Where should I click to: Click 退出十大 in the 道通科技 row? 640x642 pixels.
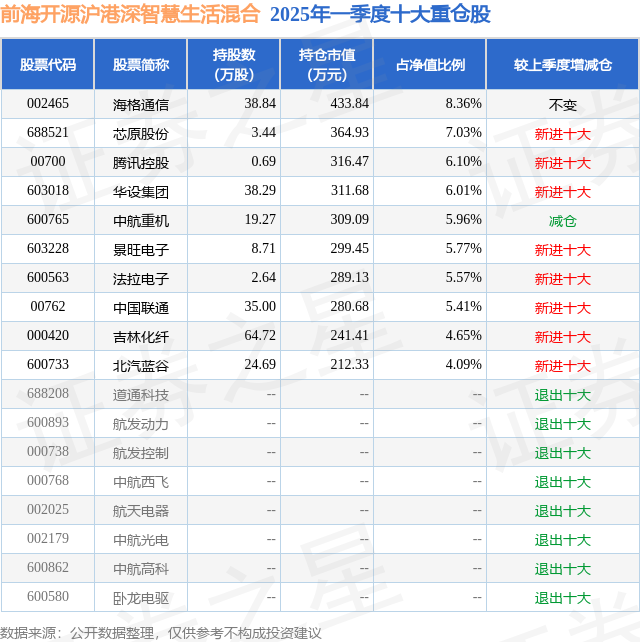(x=563, y=396)
